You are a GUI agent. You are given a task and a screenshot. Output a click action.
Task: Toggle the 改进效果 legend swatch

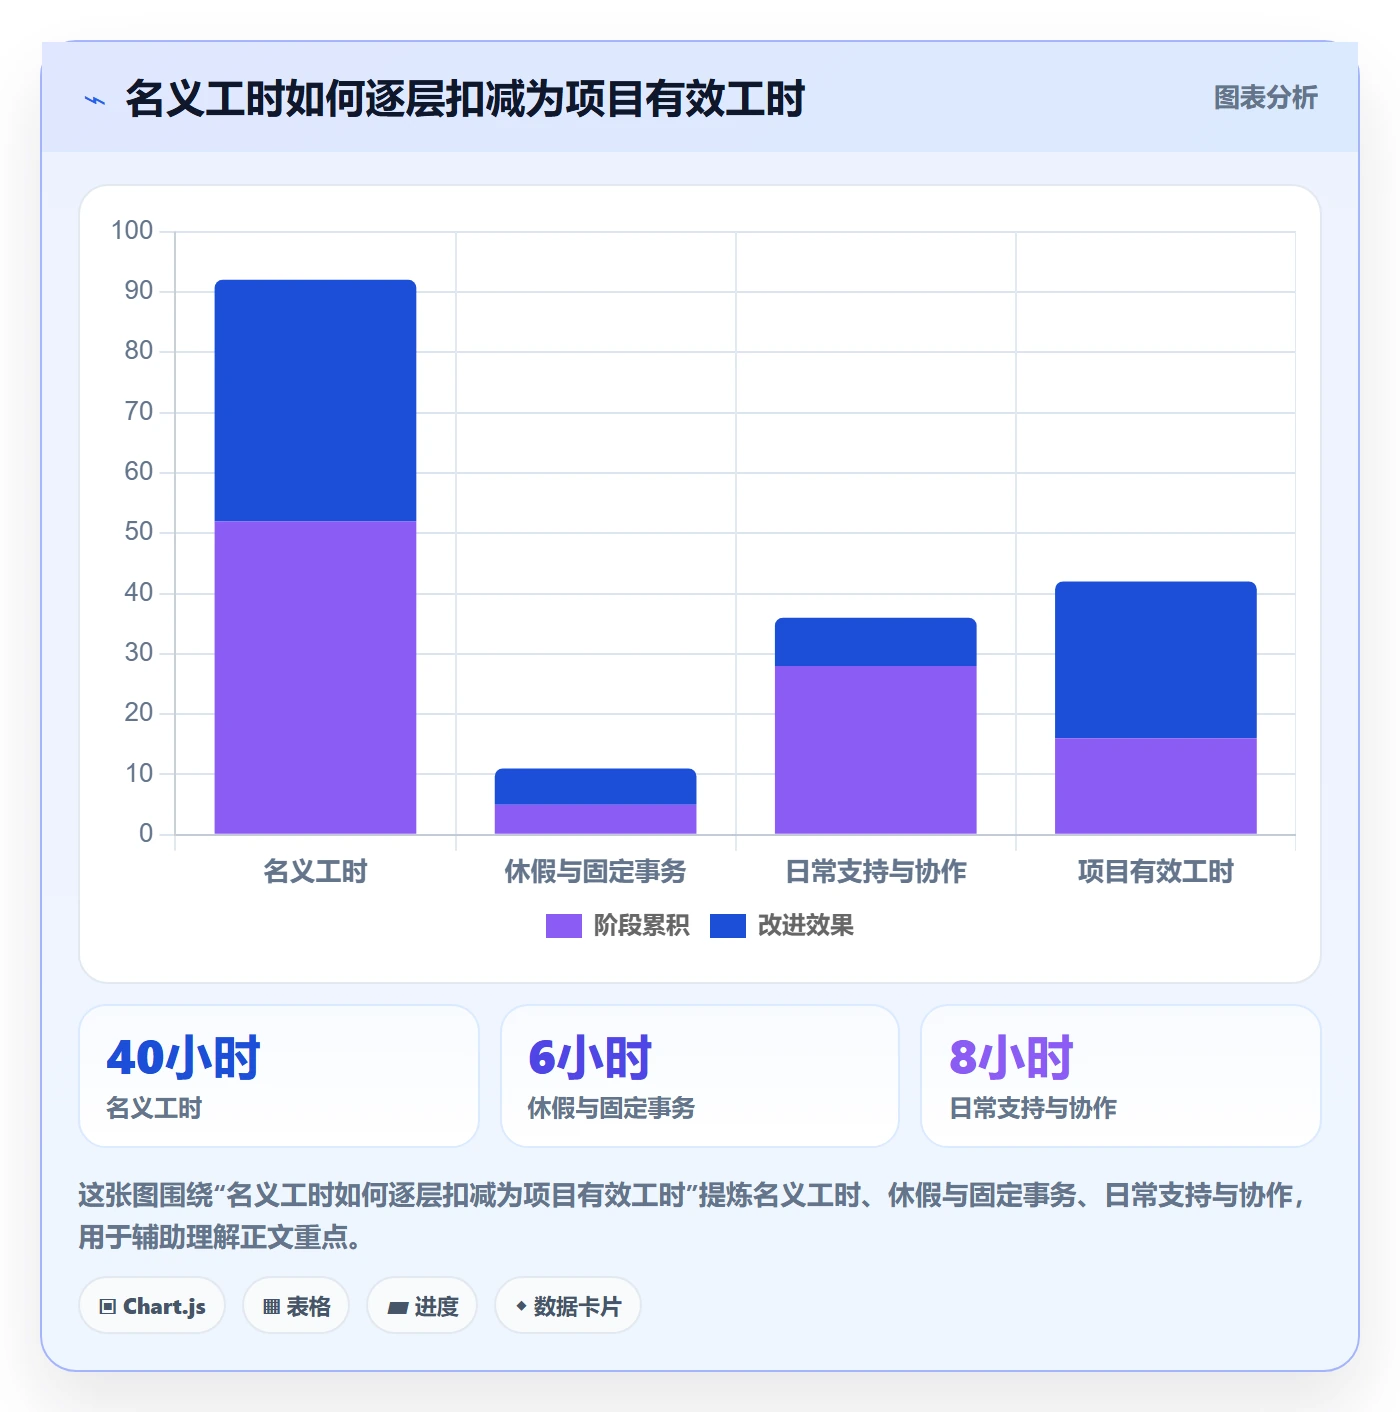tap(727, 926)
